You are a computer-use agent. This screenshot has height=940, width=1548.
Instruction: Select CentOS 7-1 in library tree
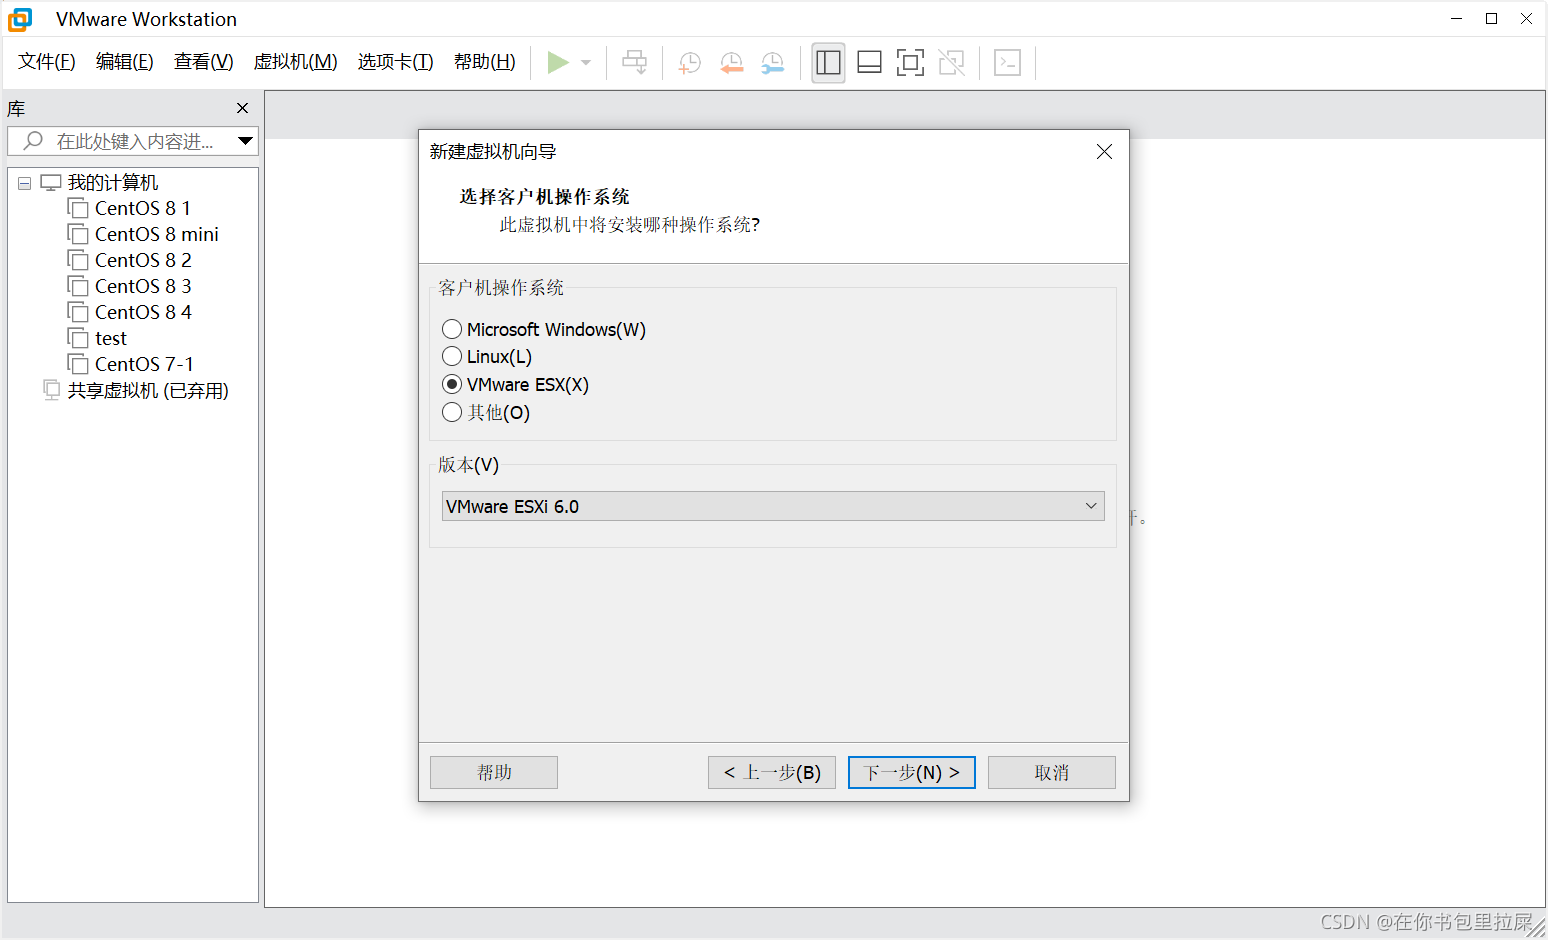(x=144, y=364)
